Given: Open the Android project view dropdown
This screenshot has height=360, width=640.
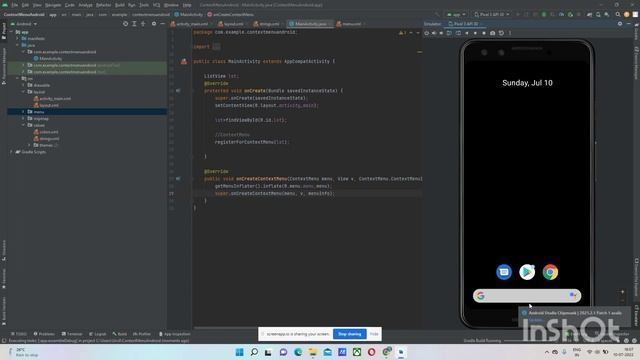Looking at the screenshot, I should coord(24,24).
